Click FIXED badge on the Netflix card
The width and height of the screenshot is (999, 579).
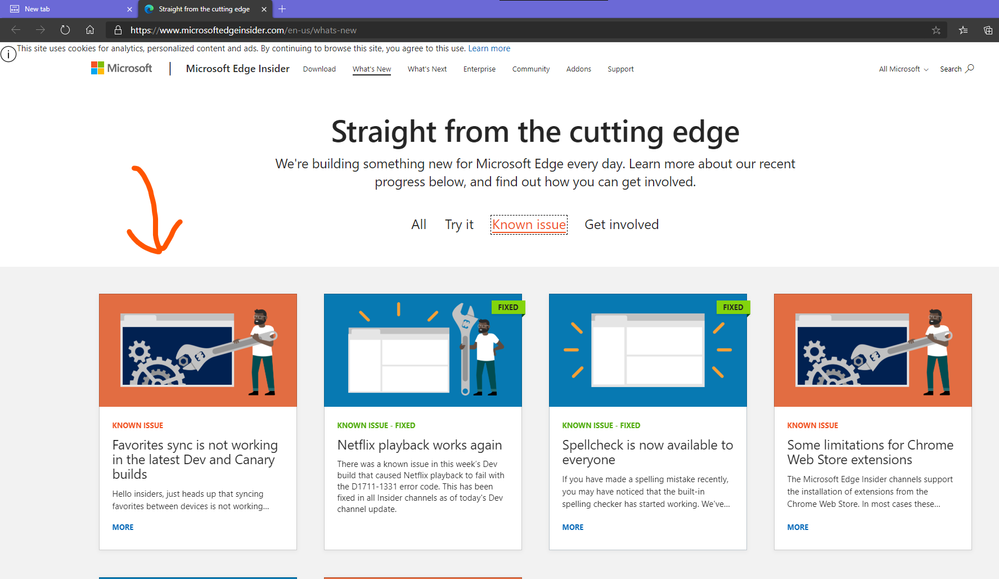(x=508, y=307)
